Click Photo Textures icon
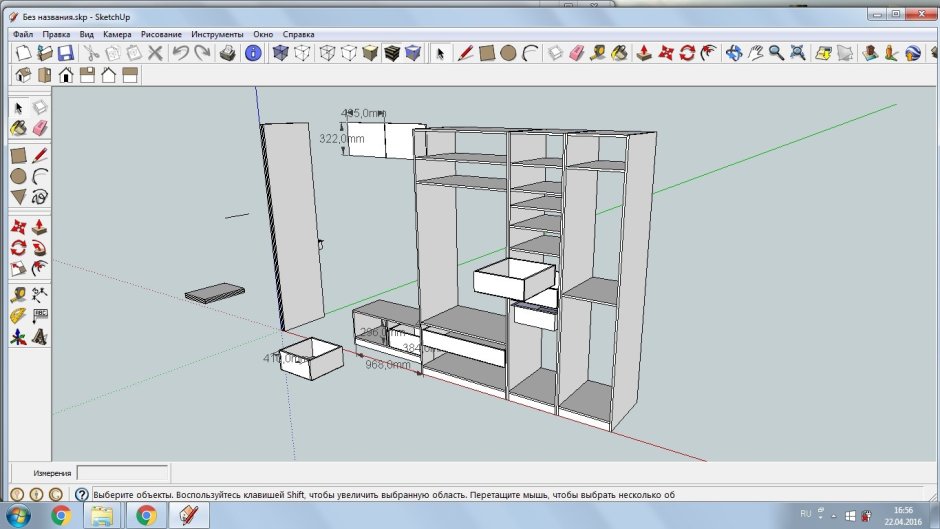The width and height of the screenshot is (940, 529). tap(891, 53)
